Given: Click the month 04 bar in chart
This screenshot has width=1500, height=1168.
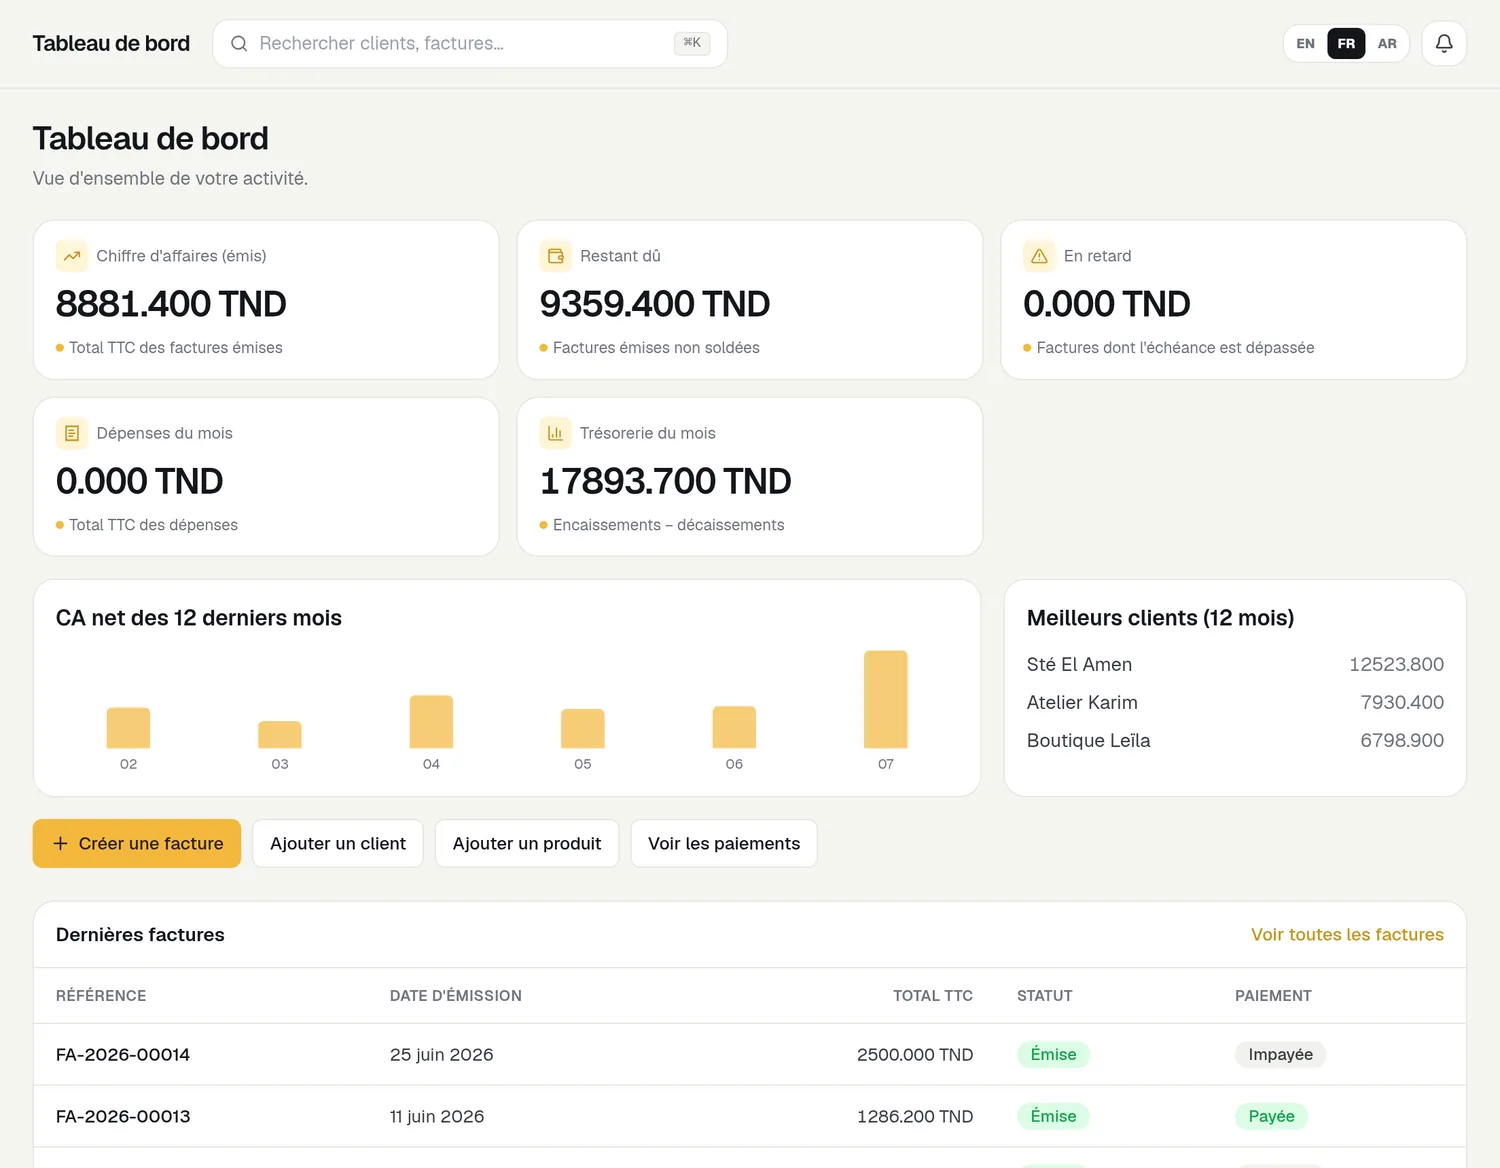Looking at the screenshot, I should coord(431,722).
